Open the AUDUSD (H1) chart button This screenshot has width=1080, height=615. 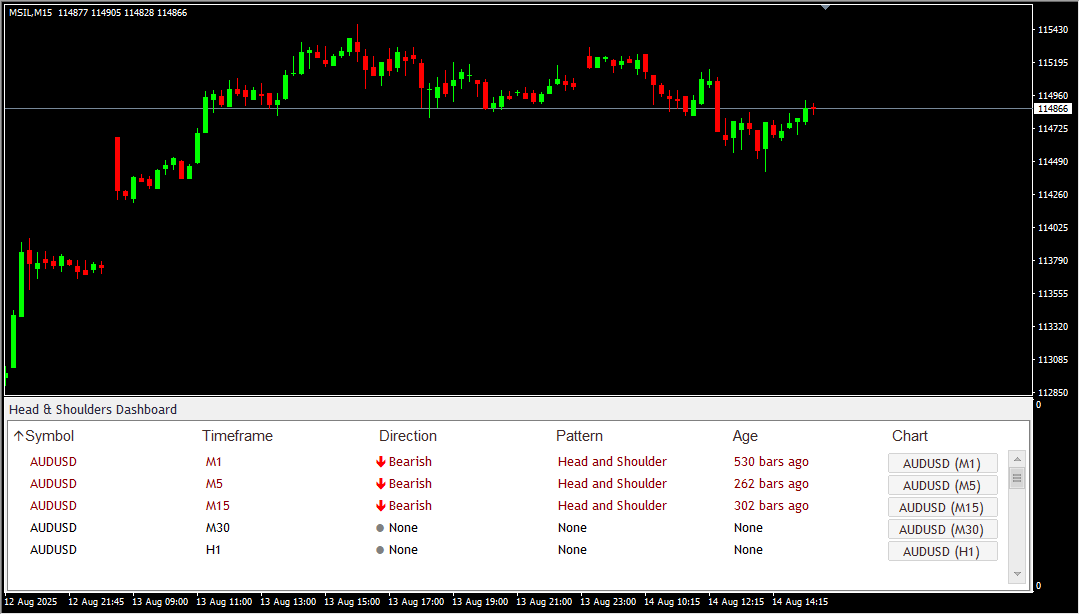[942, 552]
